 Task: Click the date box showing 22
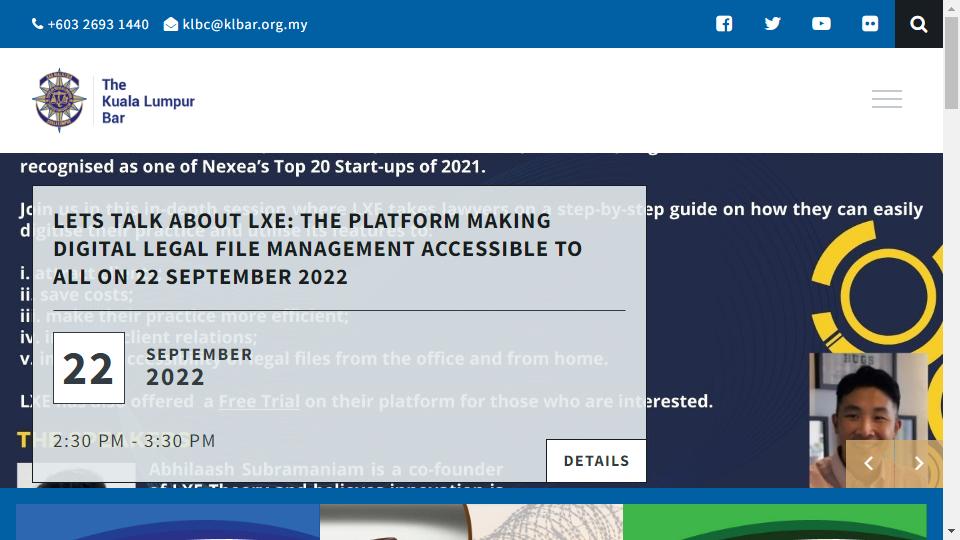(89, 368)
